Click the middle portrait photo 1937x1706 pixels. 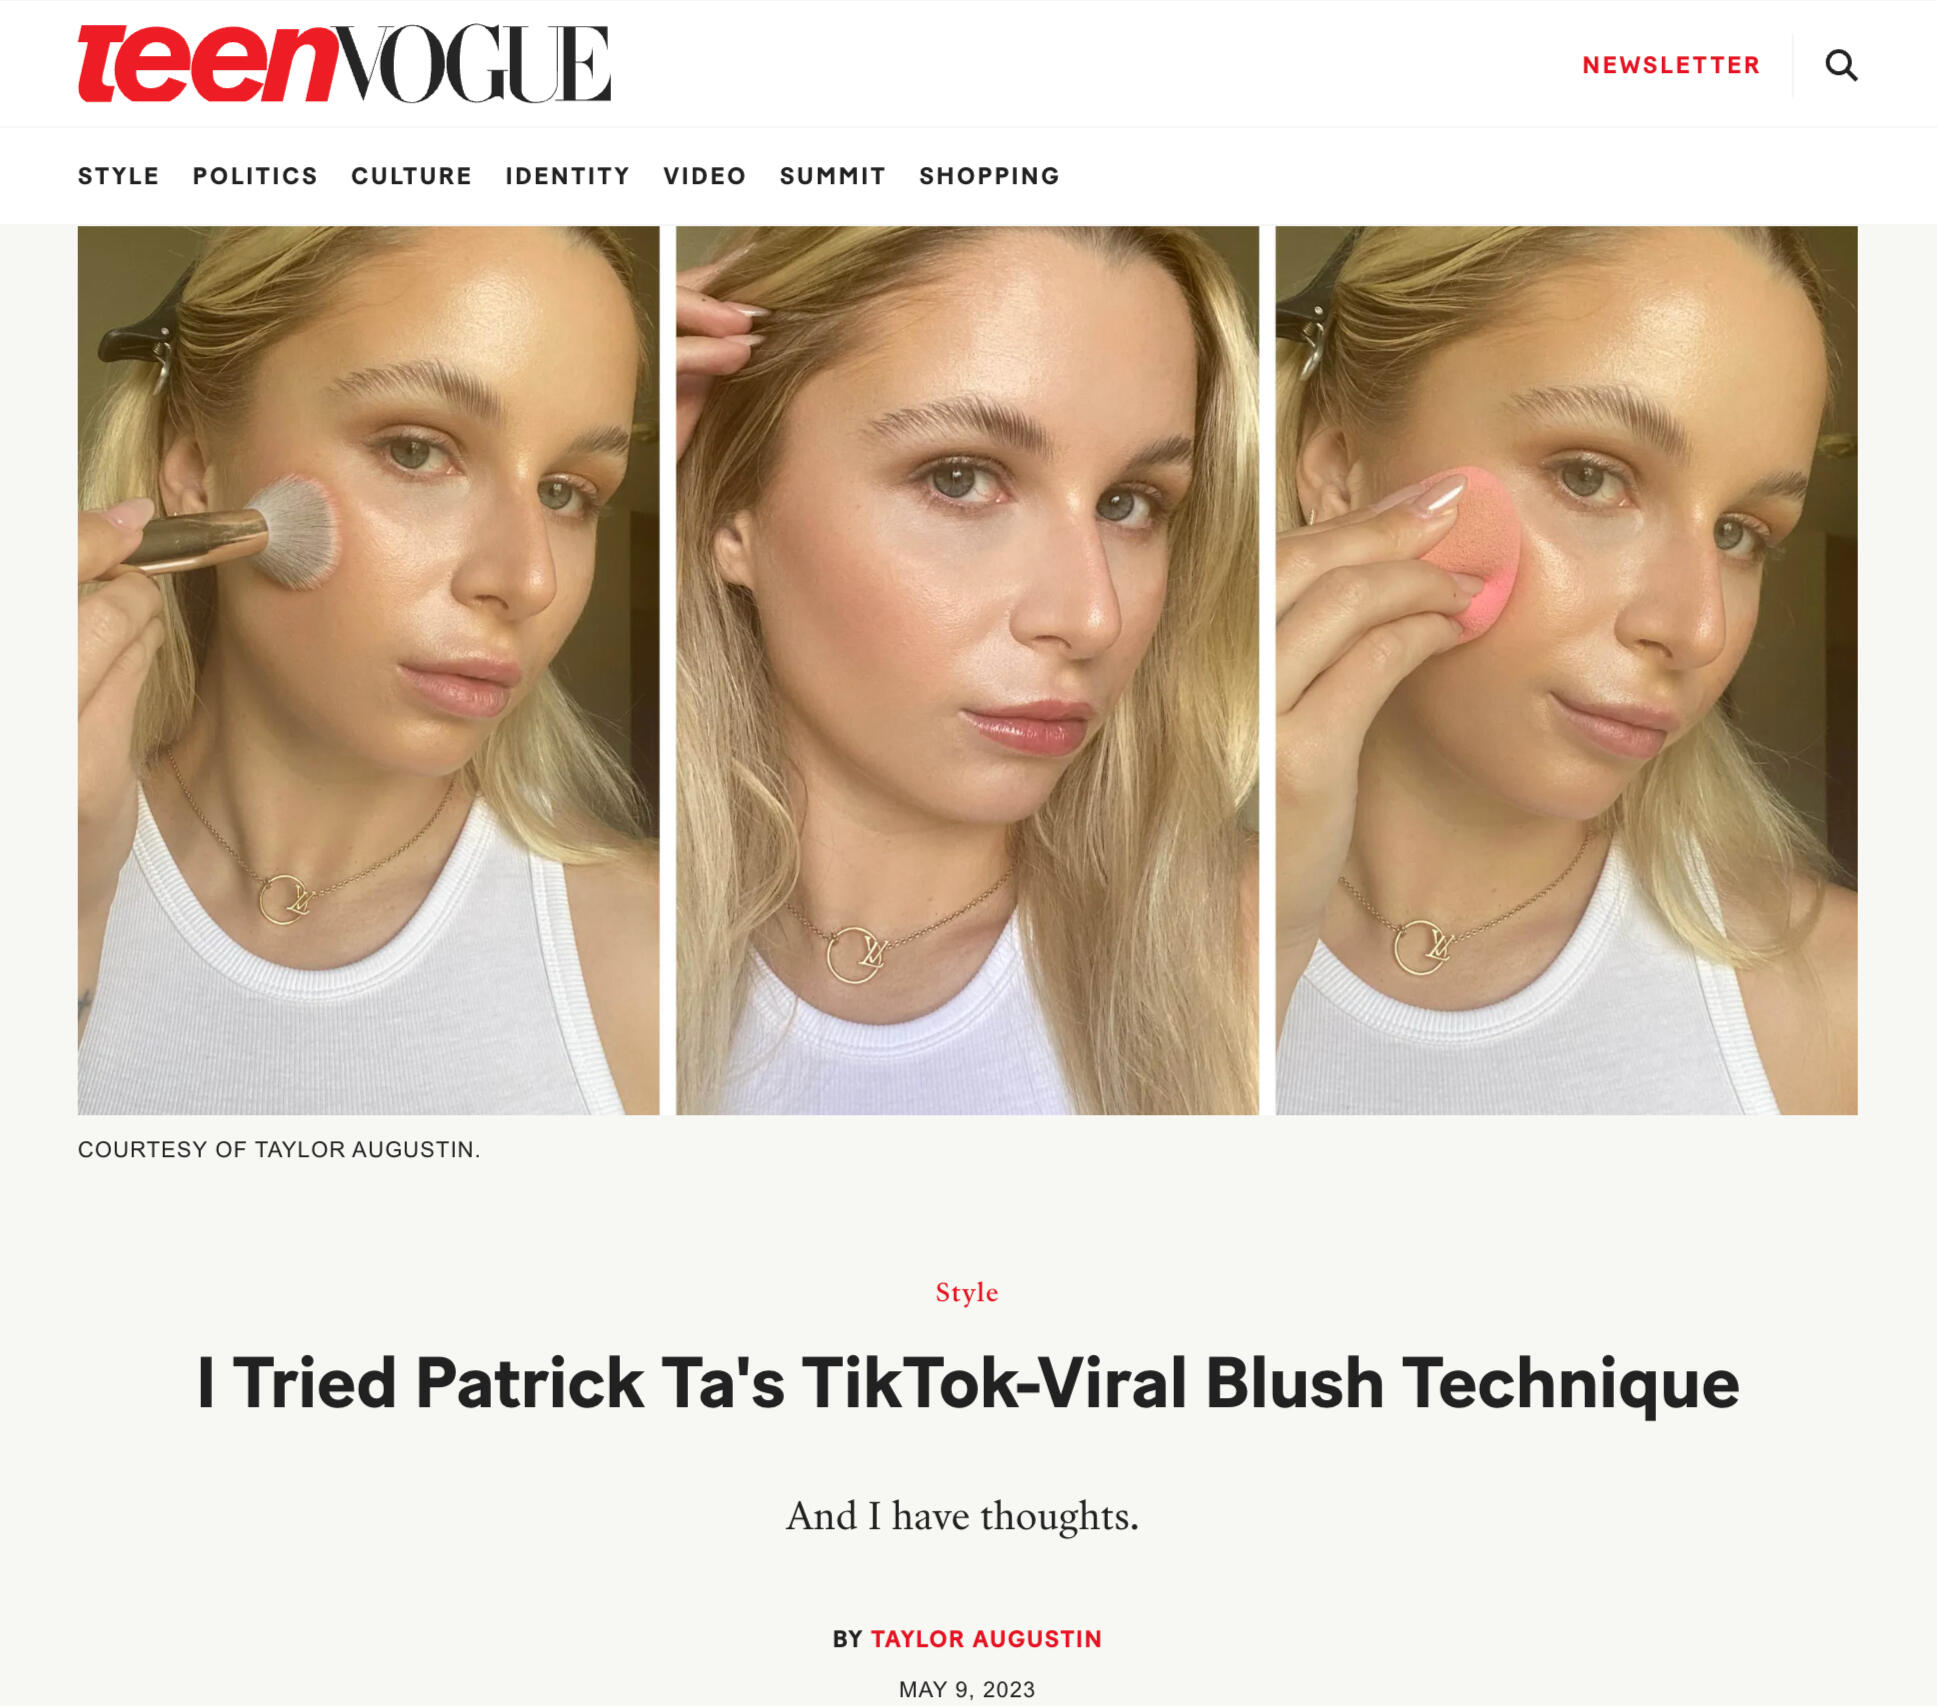(x=967, y=670)
